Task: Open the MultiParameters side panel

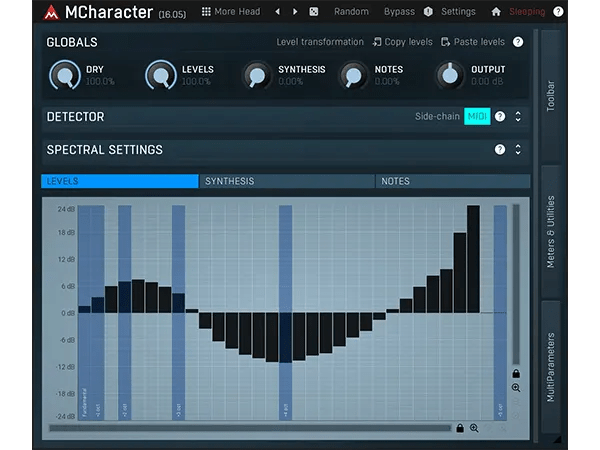Action: pos(551,367)
